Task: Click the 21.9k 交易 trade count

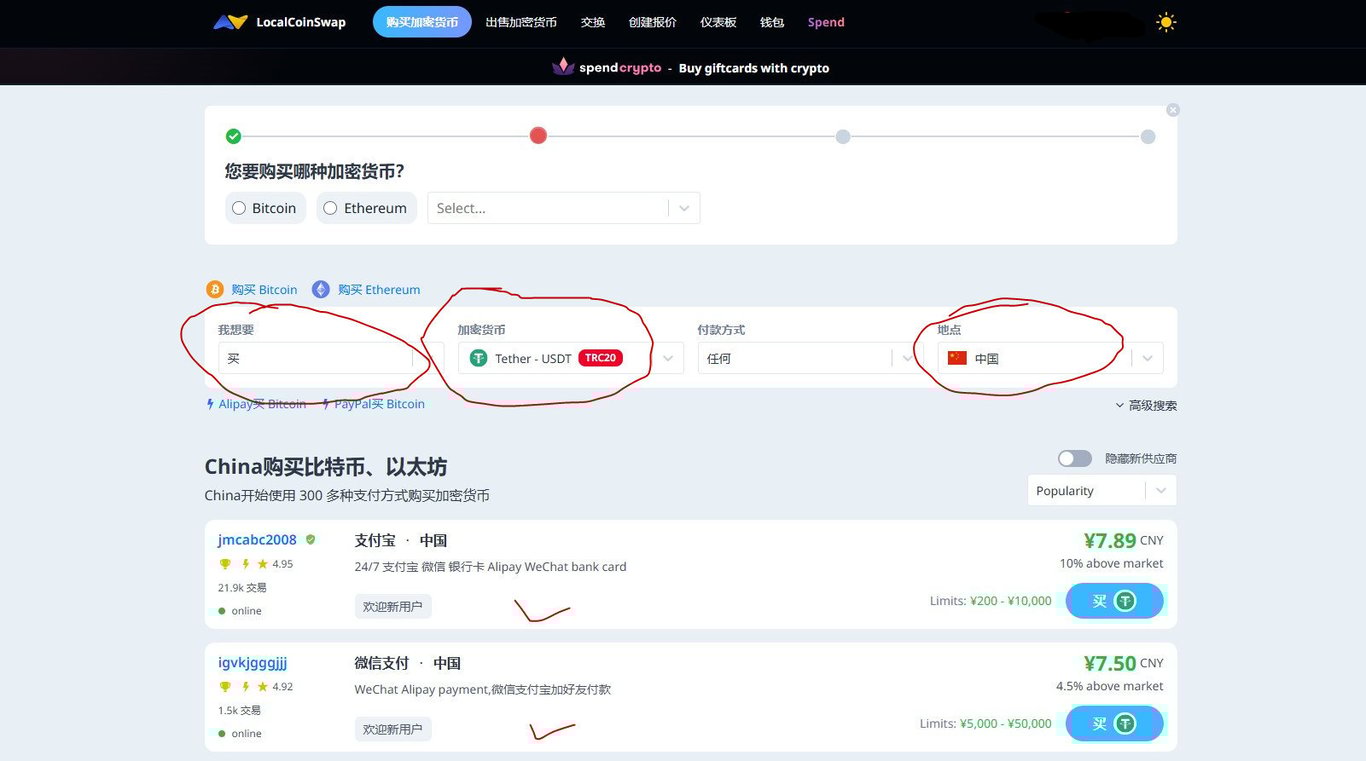Action: pyautogui.click(x=242, y=588)
